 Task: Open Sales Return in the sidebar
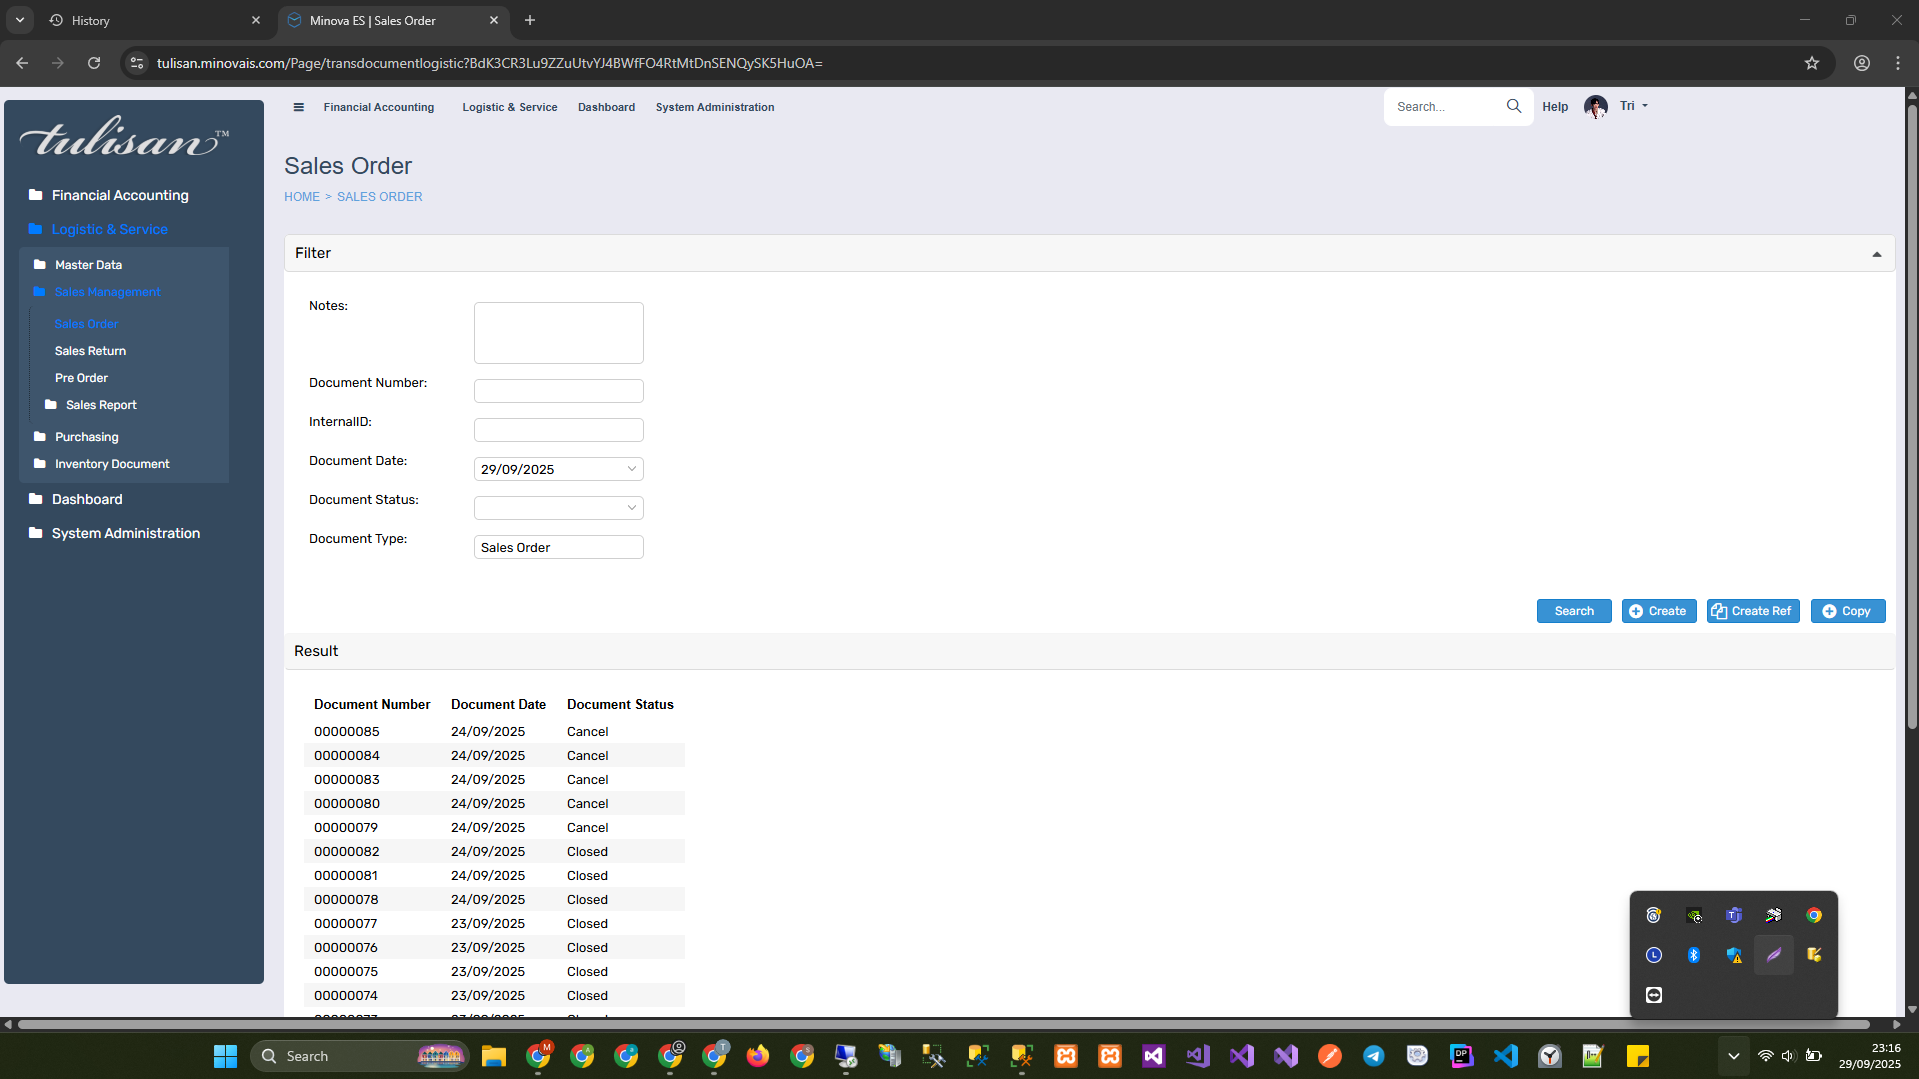[90, 351]
